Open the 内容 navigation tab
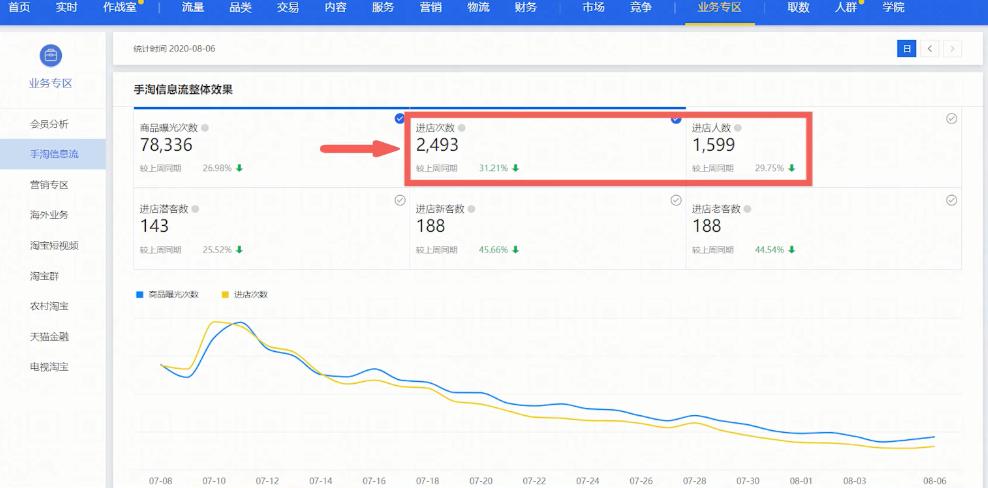 coord(335,8)
